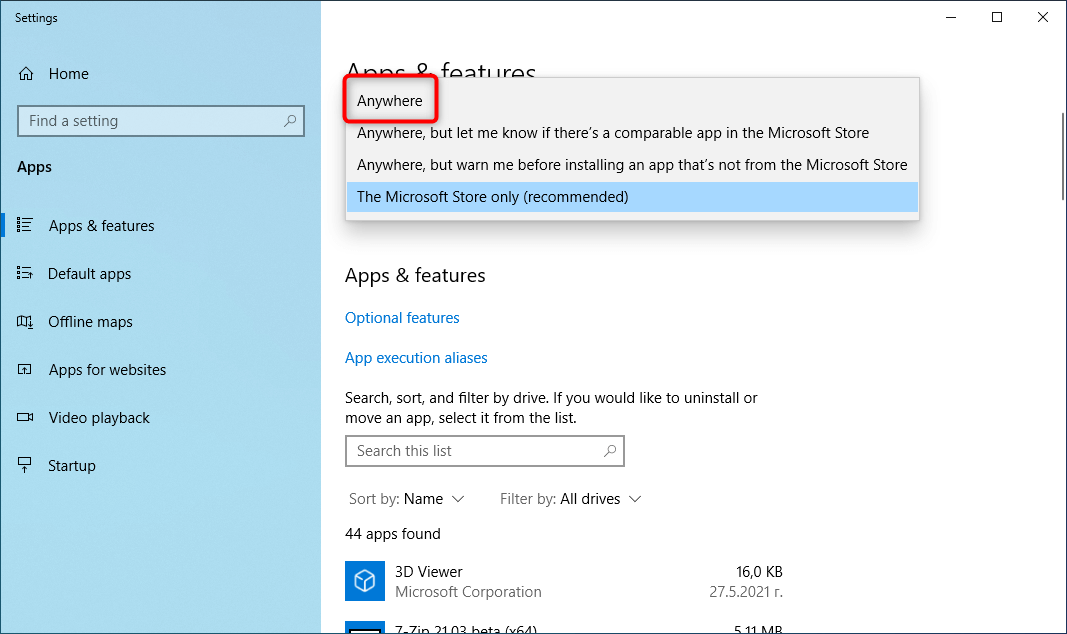This screenshot has width=1067, height=634.
Task: Click the 16,0 KB size value
Action: click(x=759, y=572)
